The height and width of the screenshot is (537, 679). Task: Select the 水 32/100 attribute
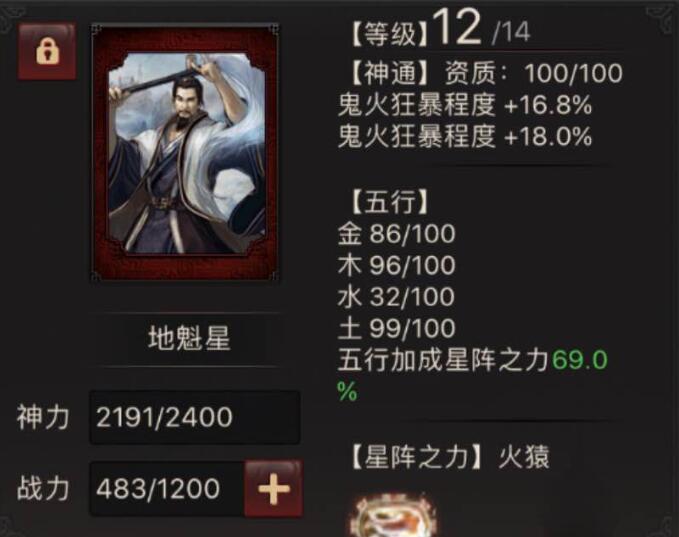point(396,297)
